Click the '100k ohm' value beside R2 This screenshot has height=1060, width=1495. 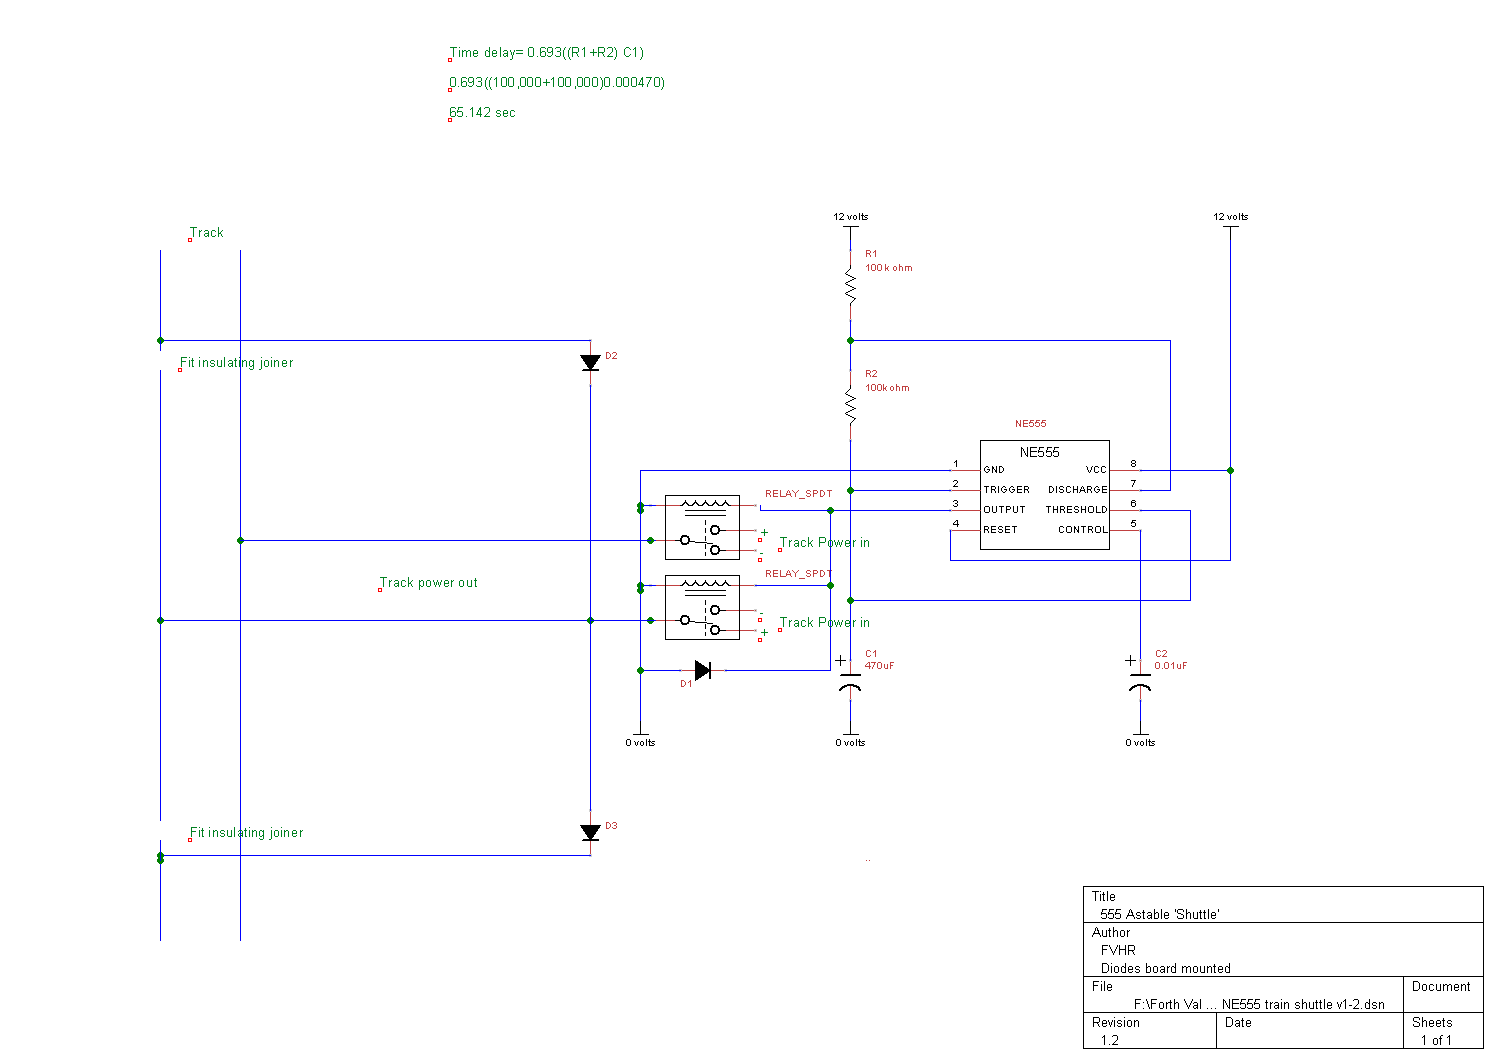point(888,388)
